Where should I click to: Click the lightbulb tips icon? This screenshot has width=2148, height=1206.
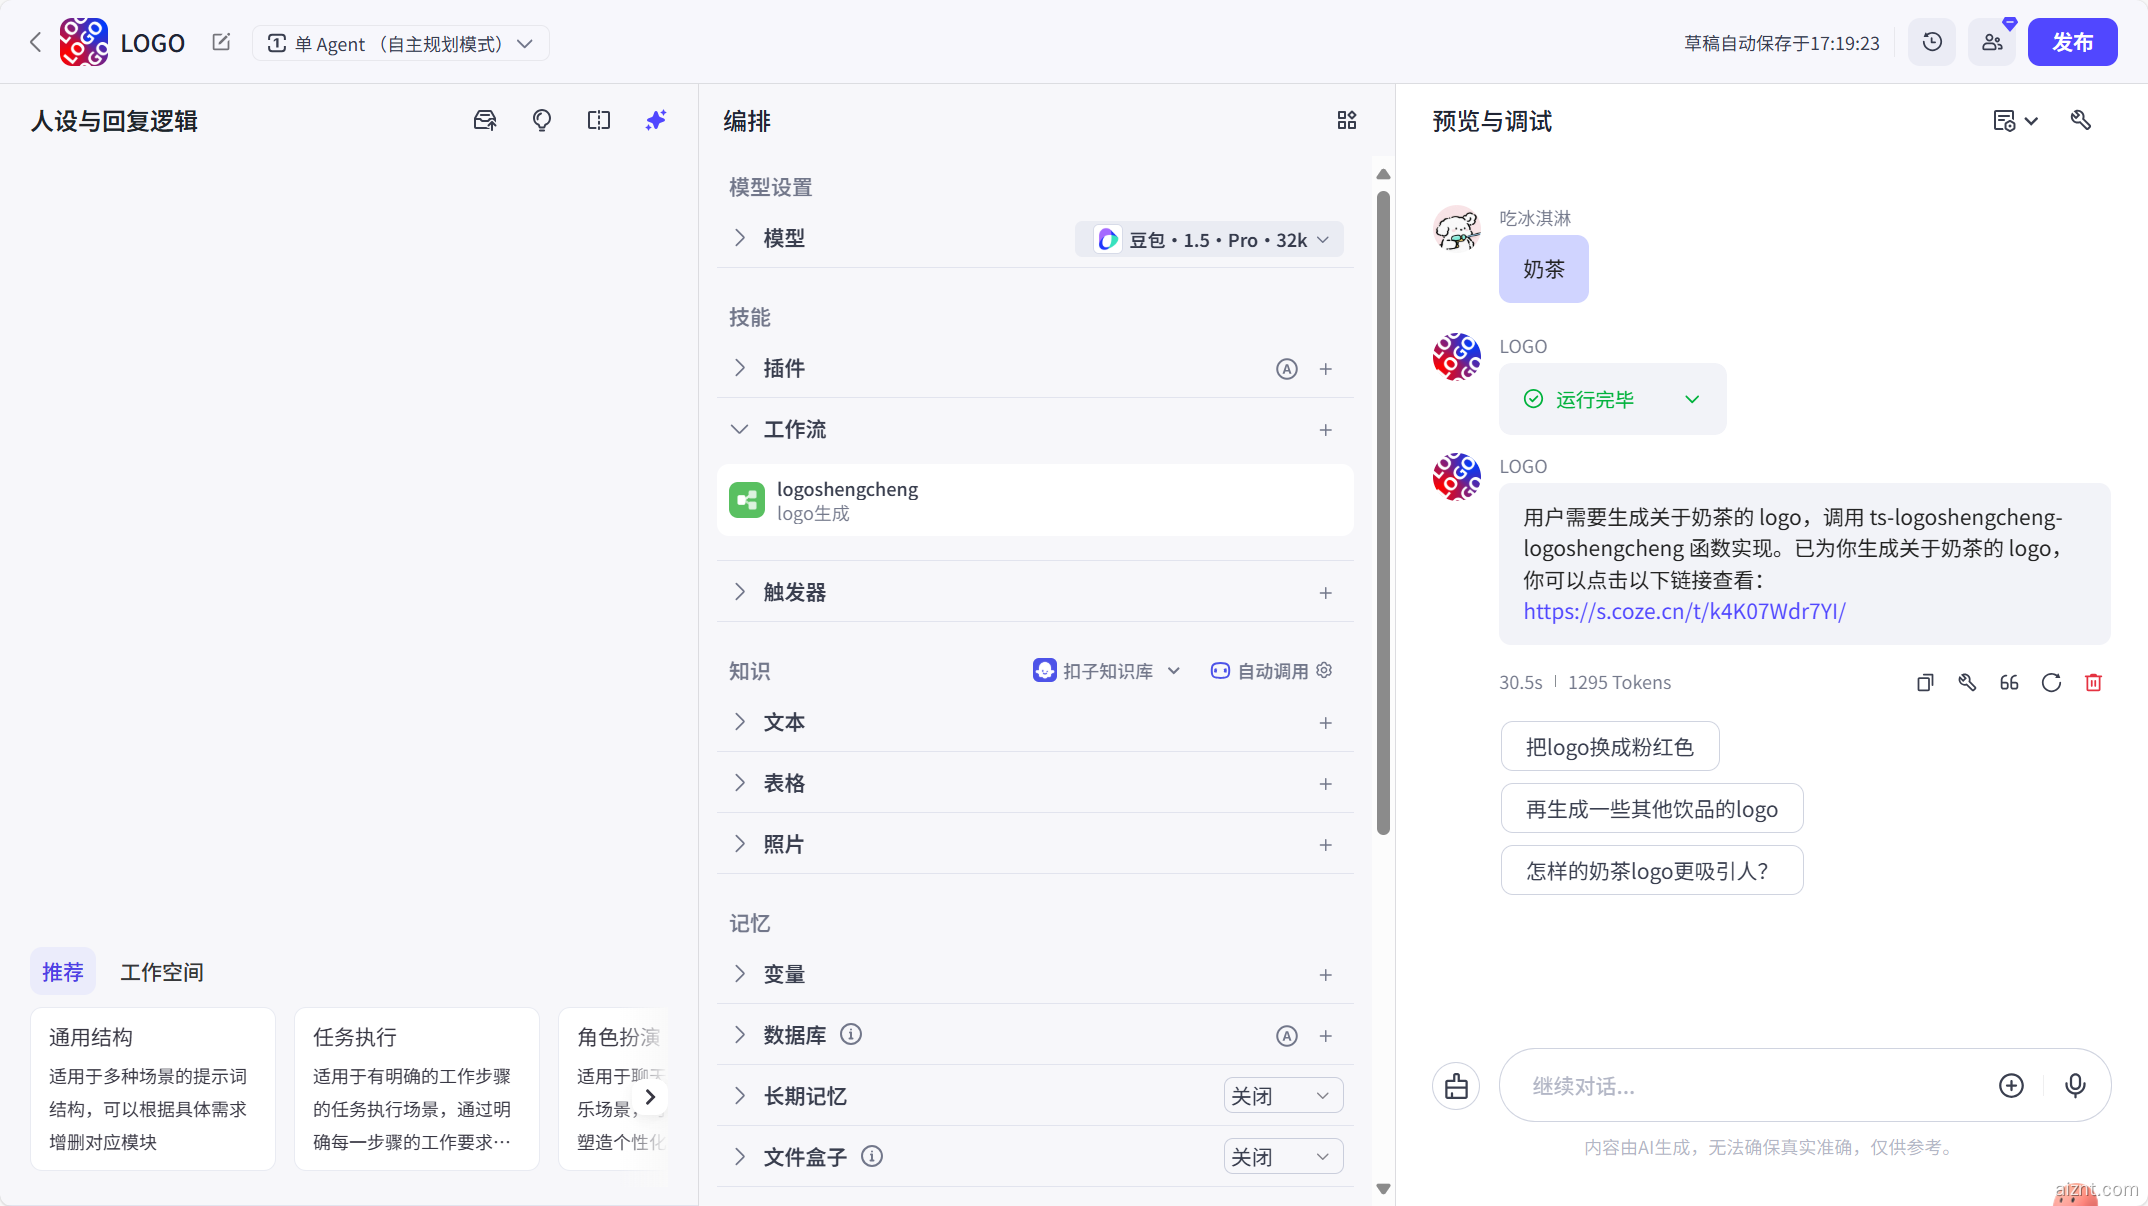click(x=542, y=120)
